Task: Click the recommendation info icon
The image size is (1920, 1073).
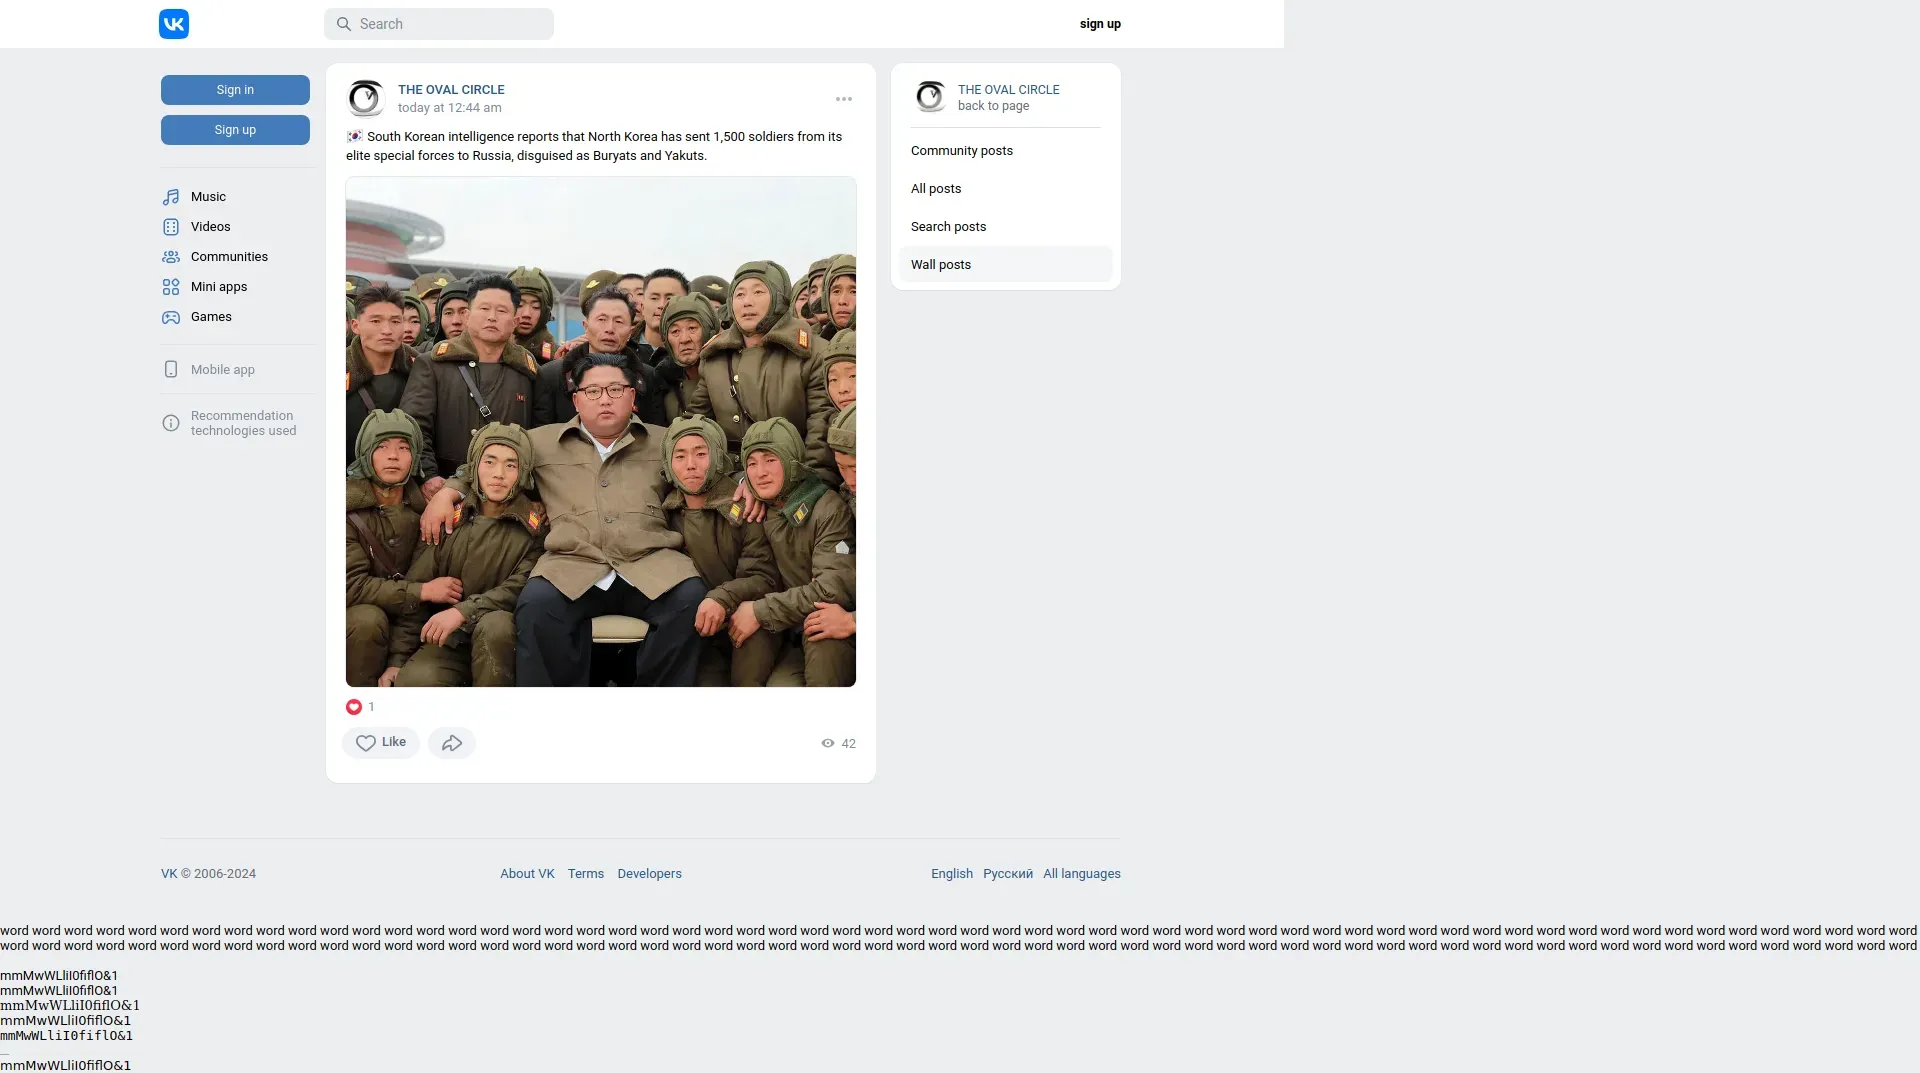Action: point(171,423)
